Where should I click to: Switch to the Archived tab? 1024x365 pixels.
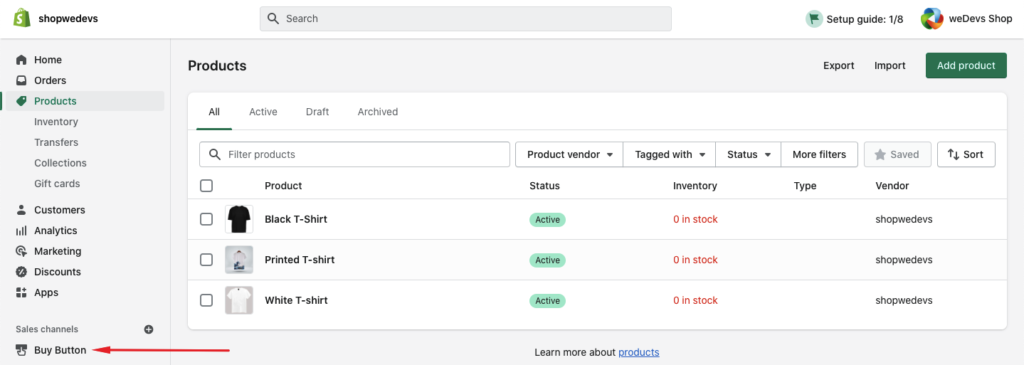coord(377,112)
